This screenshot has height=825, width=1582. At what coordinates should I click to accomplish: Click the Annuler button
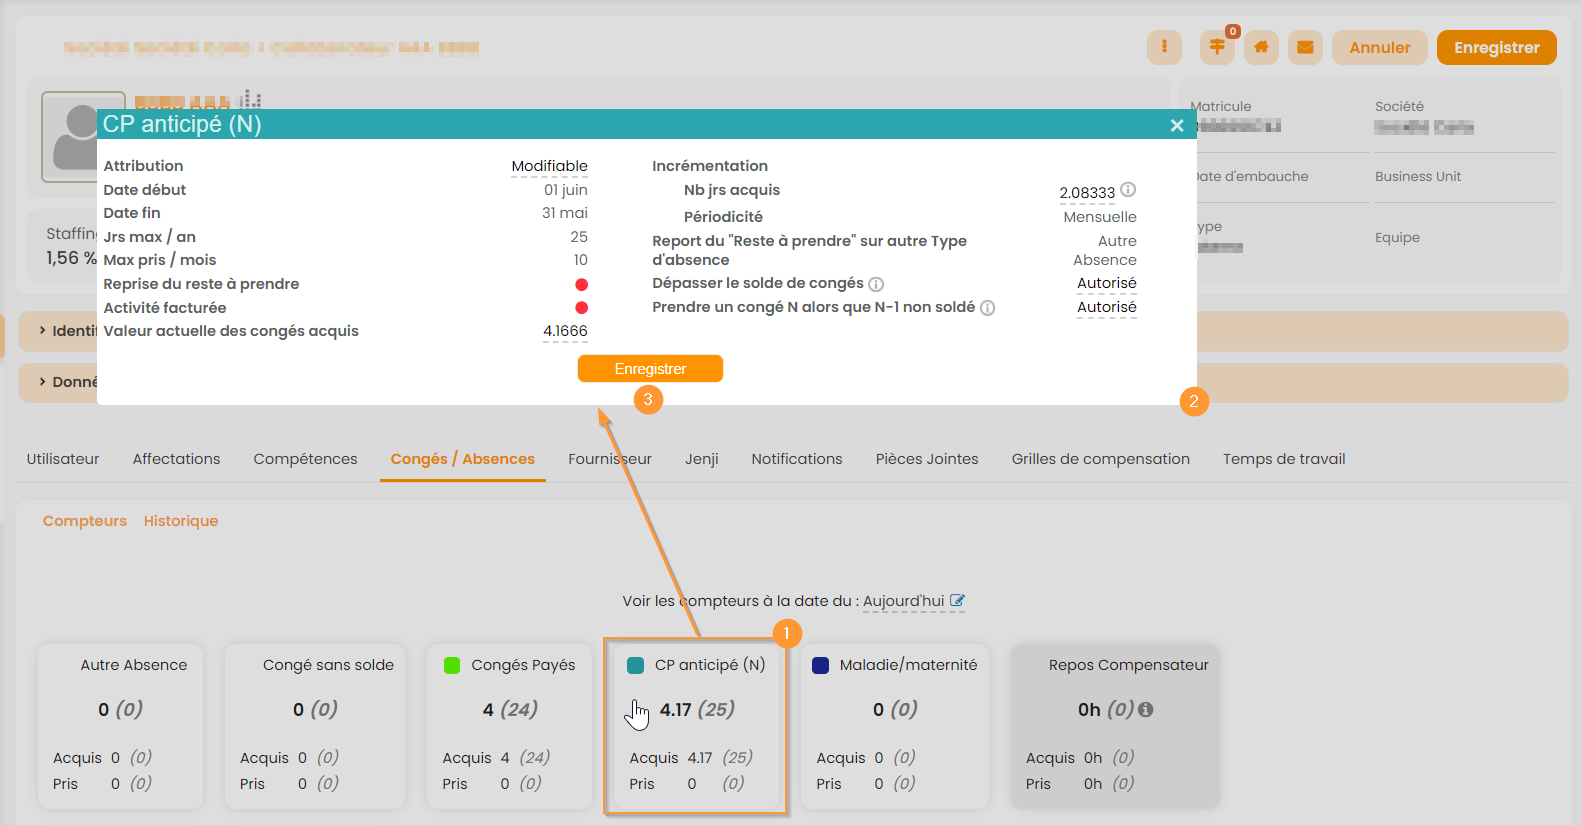click(x=1379, y=47)
